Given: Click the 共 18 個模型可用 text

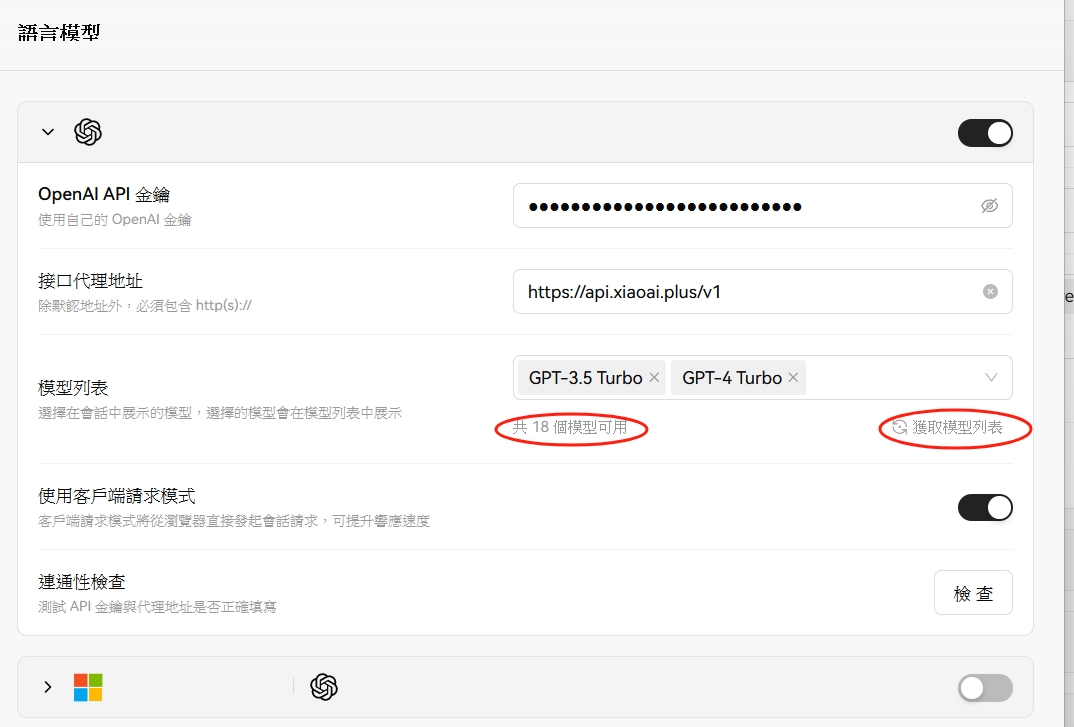Looking at the screenshot, I should (570, 428).
